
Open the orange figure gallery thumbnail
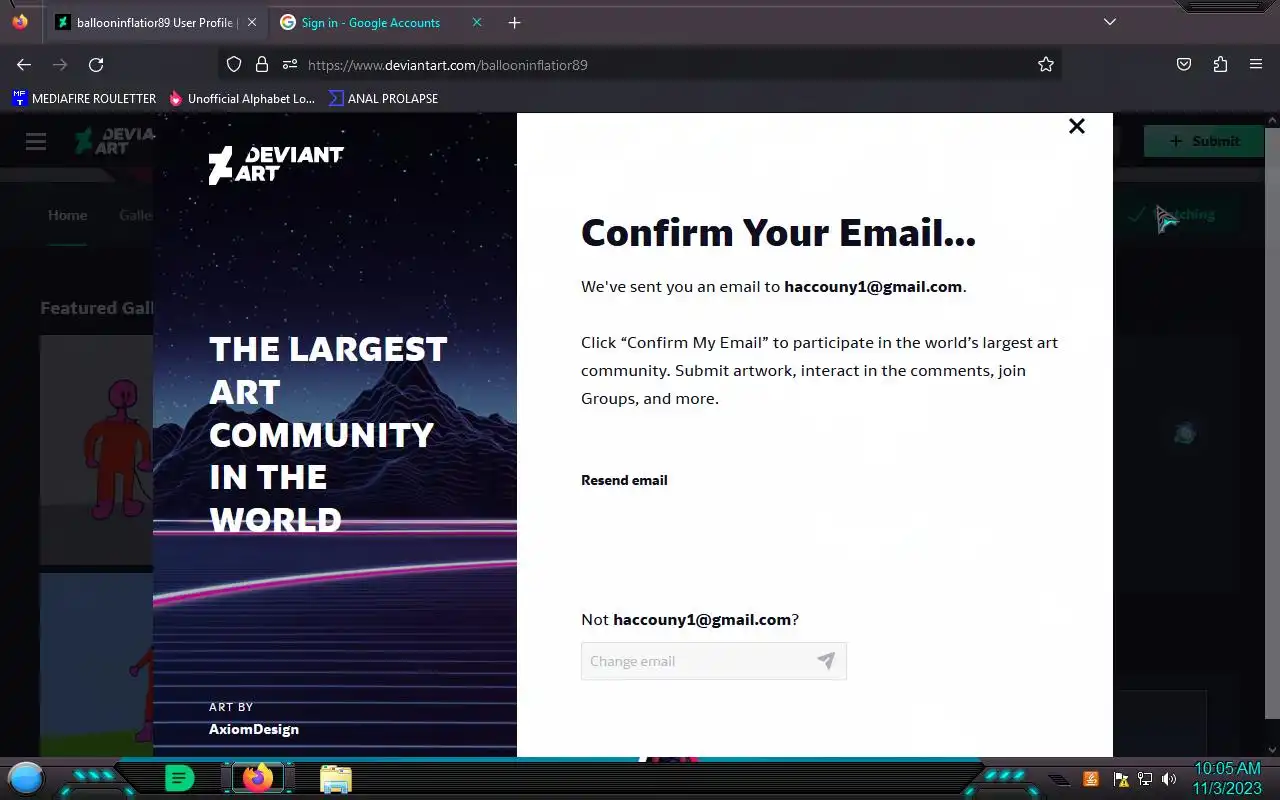point(97,450)
